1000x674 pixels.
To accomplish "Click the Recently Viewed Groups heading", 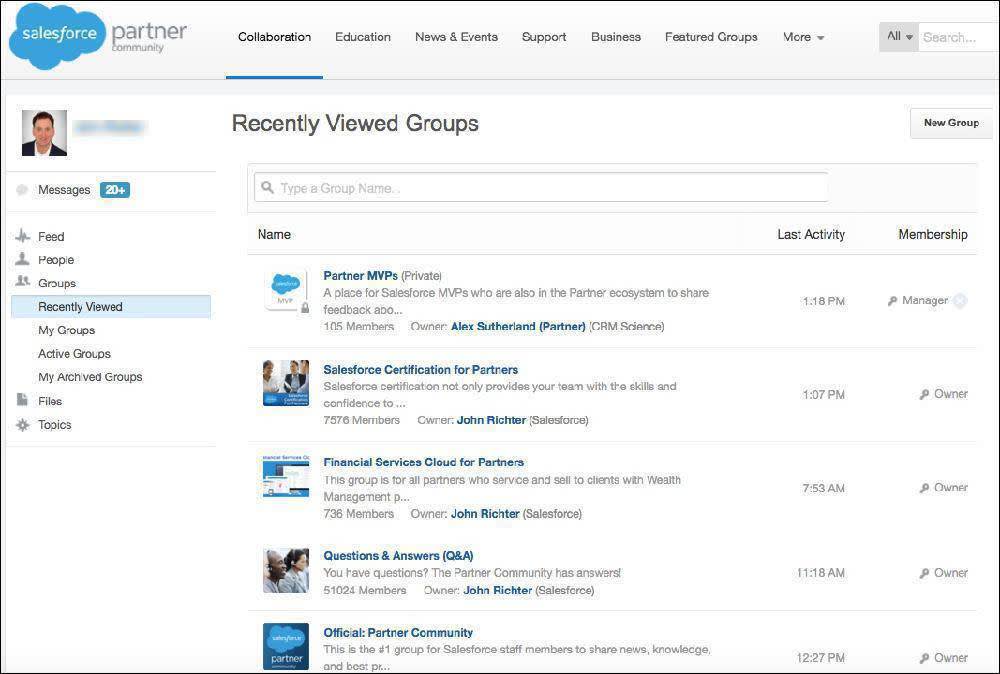I will [355, 123].
